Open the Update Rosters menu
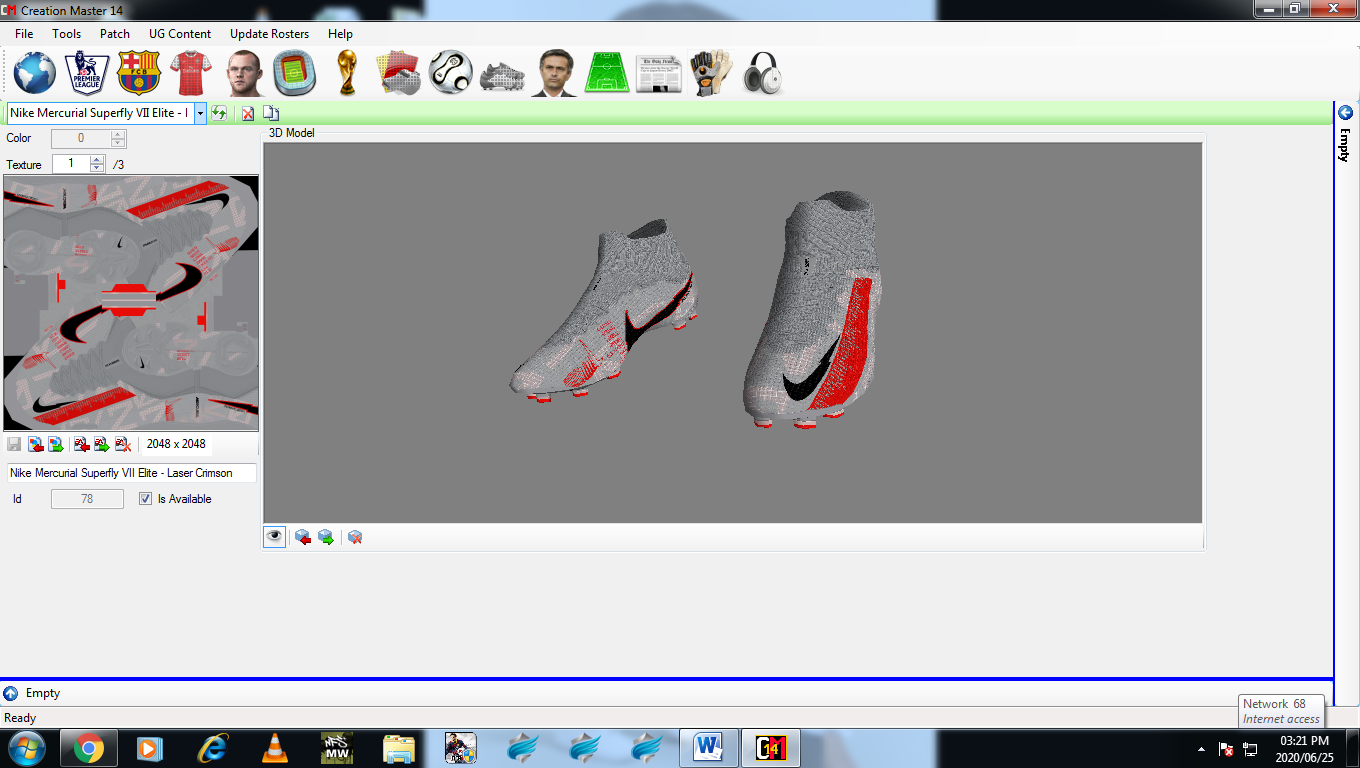This screenshot has height=768, width=1360. click(x=270, y=33)
